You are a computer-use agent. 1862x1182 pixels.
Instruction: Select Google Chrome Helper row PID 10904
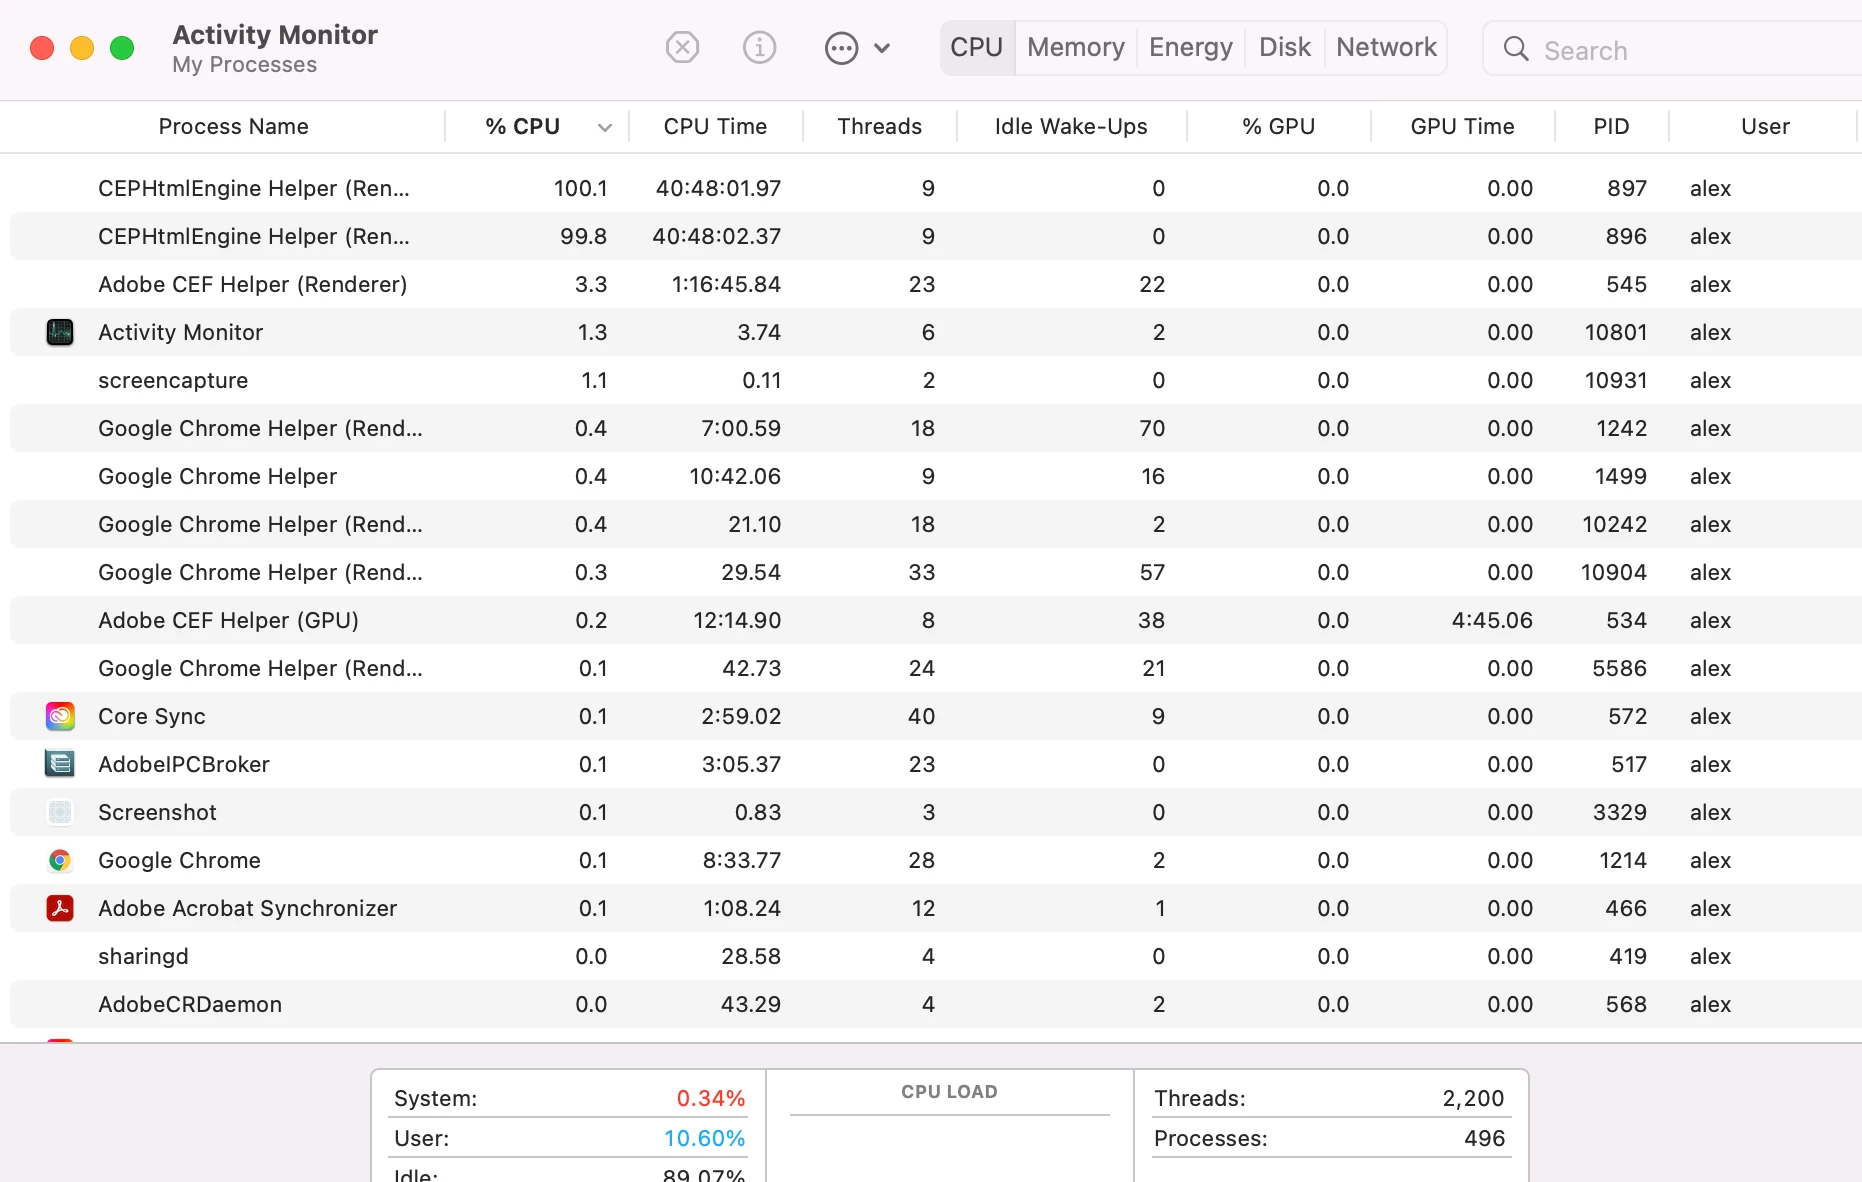point(936,572)
